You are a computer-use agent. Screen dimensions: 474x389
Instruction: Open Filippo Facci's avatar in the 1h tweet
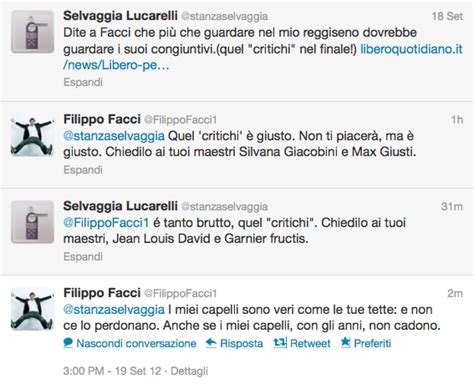click(32, 136)
